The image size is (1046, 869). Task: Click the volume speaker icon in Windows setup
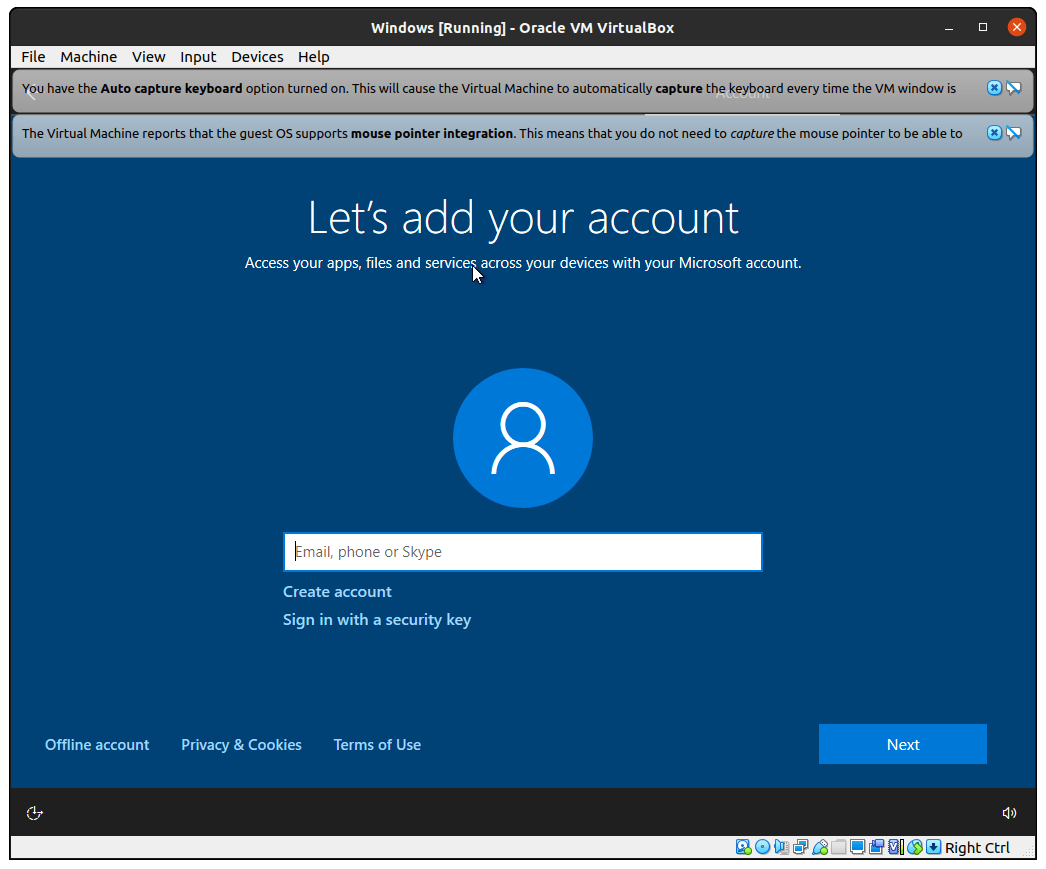point(1009,813)
